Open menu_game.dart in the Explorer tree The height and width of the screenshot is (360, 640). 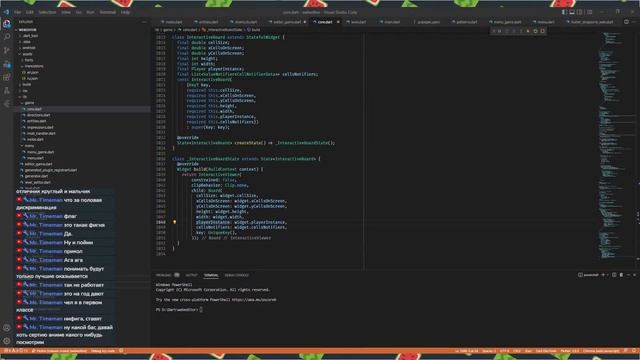(x=40, y=152)
